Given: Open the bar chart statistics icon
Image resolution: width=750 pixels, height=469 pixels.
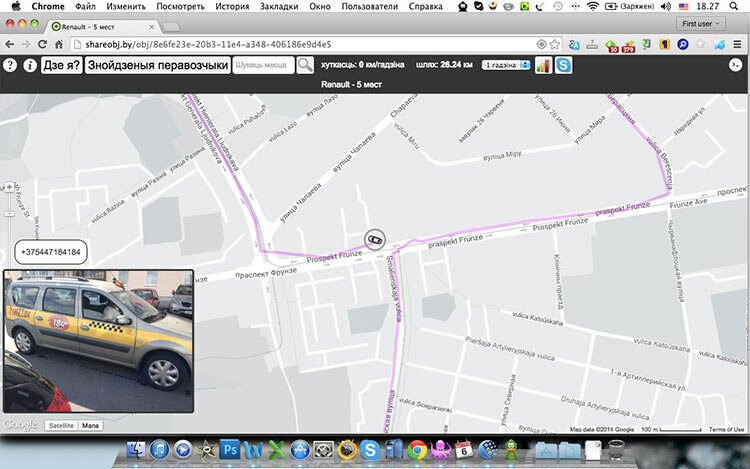Looking at the screenshot, I should 543,65.
